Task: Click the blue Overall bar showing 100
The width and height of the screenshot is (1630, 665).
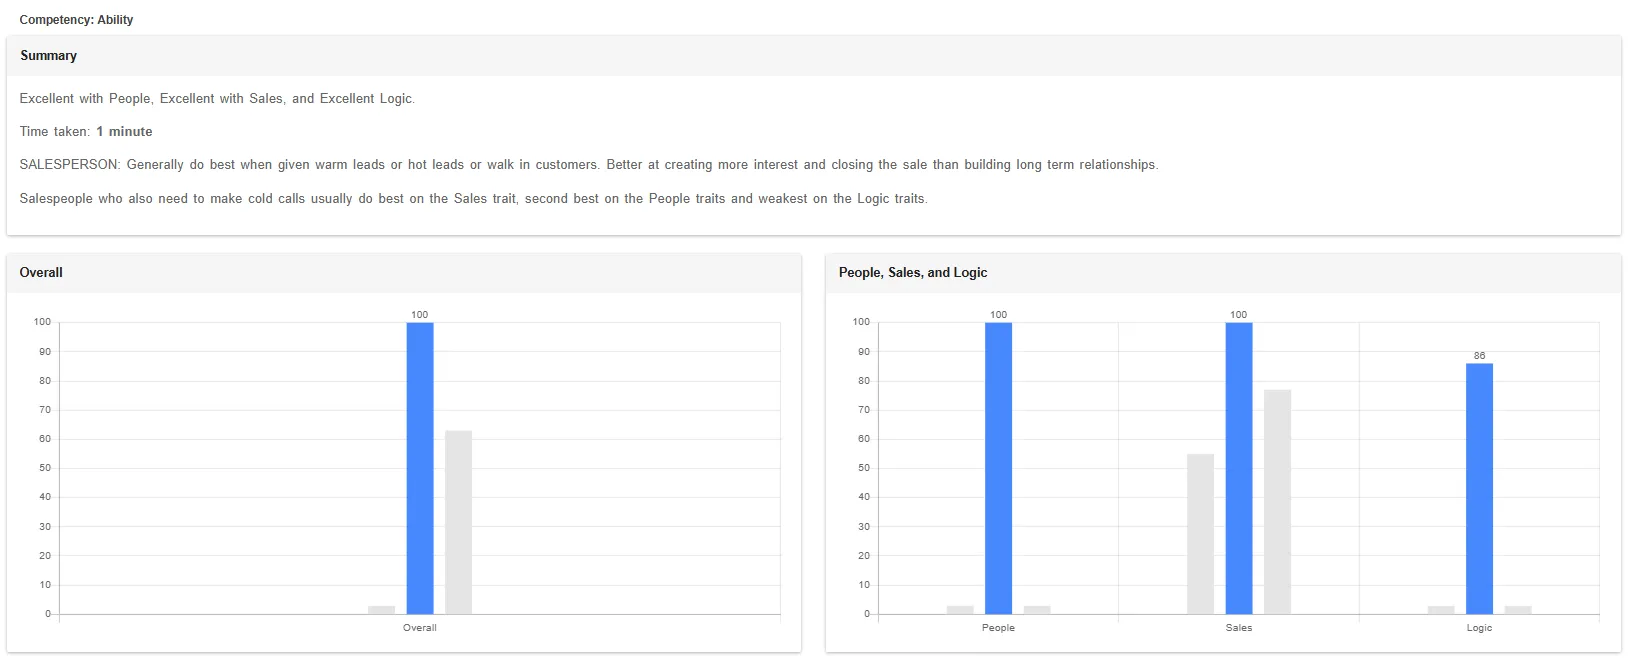Action: click(420, 468)
